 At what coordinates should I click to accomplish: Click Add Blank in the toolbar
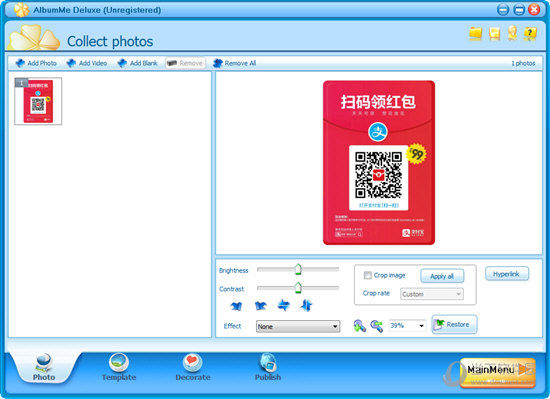(137, 63)
